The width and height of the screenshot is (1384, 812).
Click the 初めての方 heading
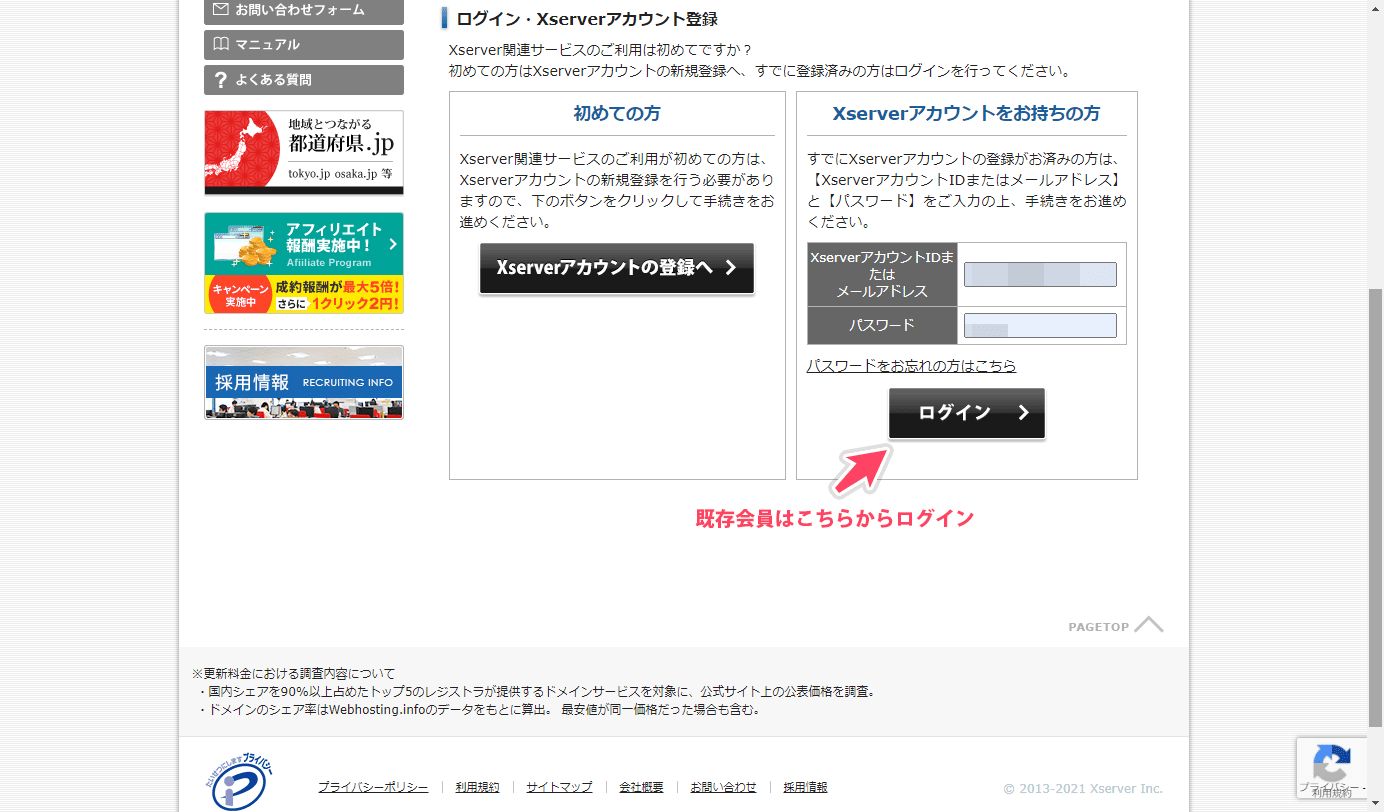coord(617,114)
